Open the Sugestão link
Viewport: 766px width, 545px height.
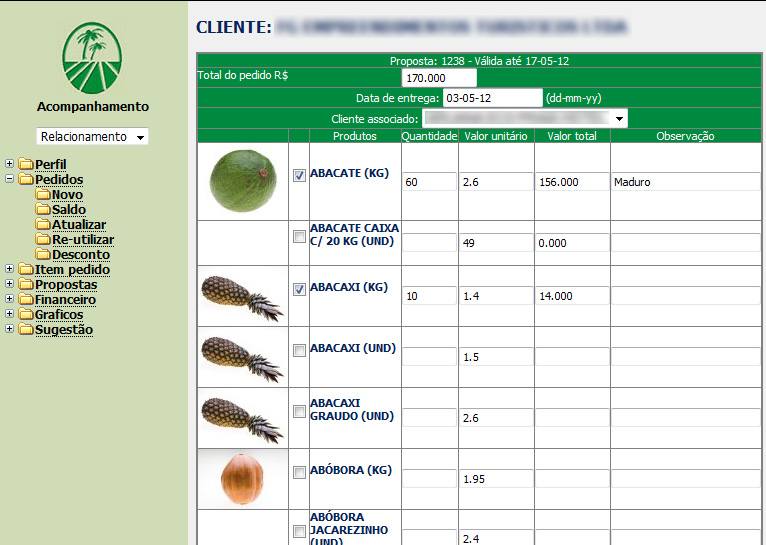tap(64, 330)
